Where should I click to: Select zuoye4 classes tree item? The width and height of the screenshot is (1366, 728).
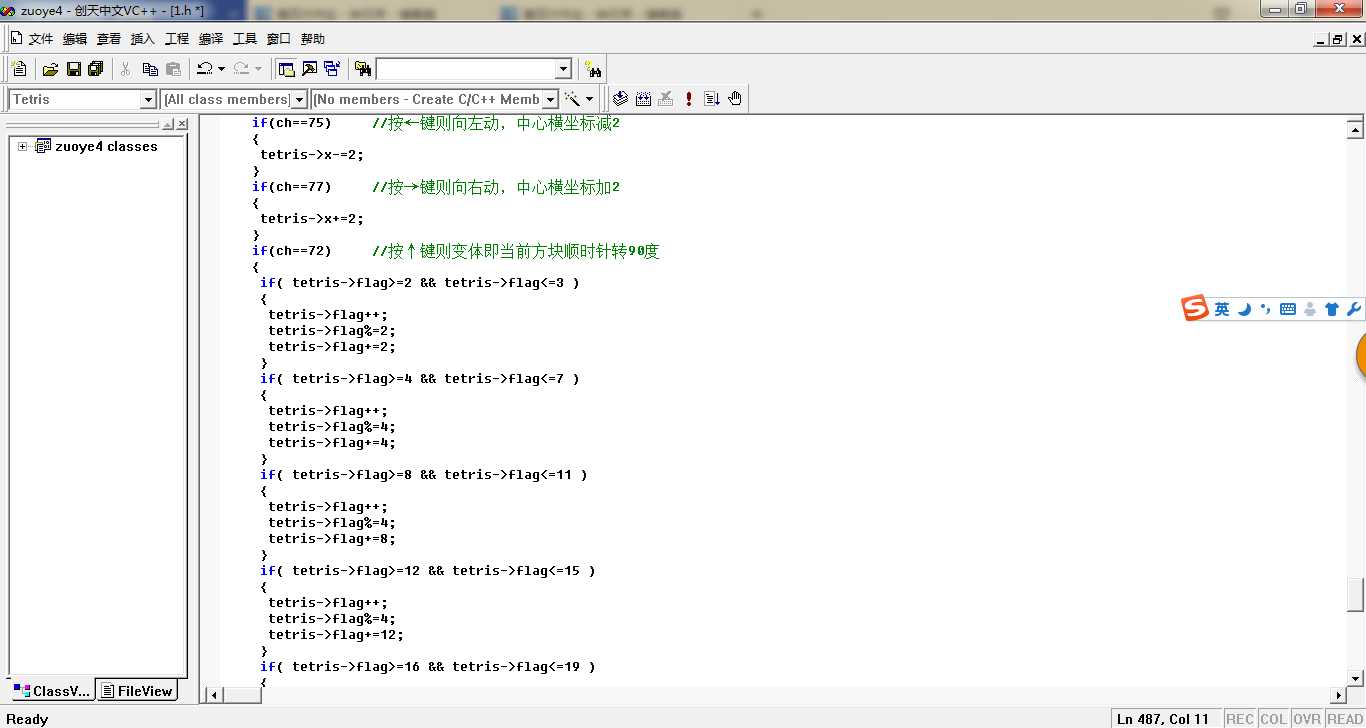click(106, 146)
